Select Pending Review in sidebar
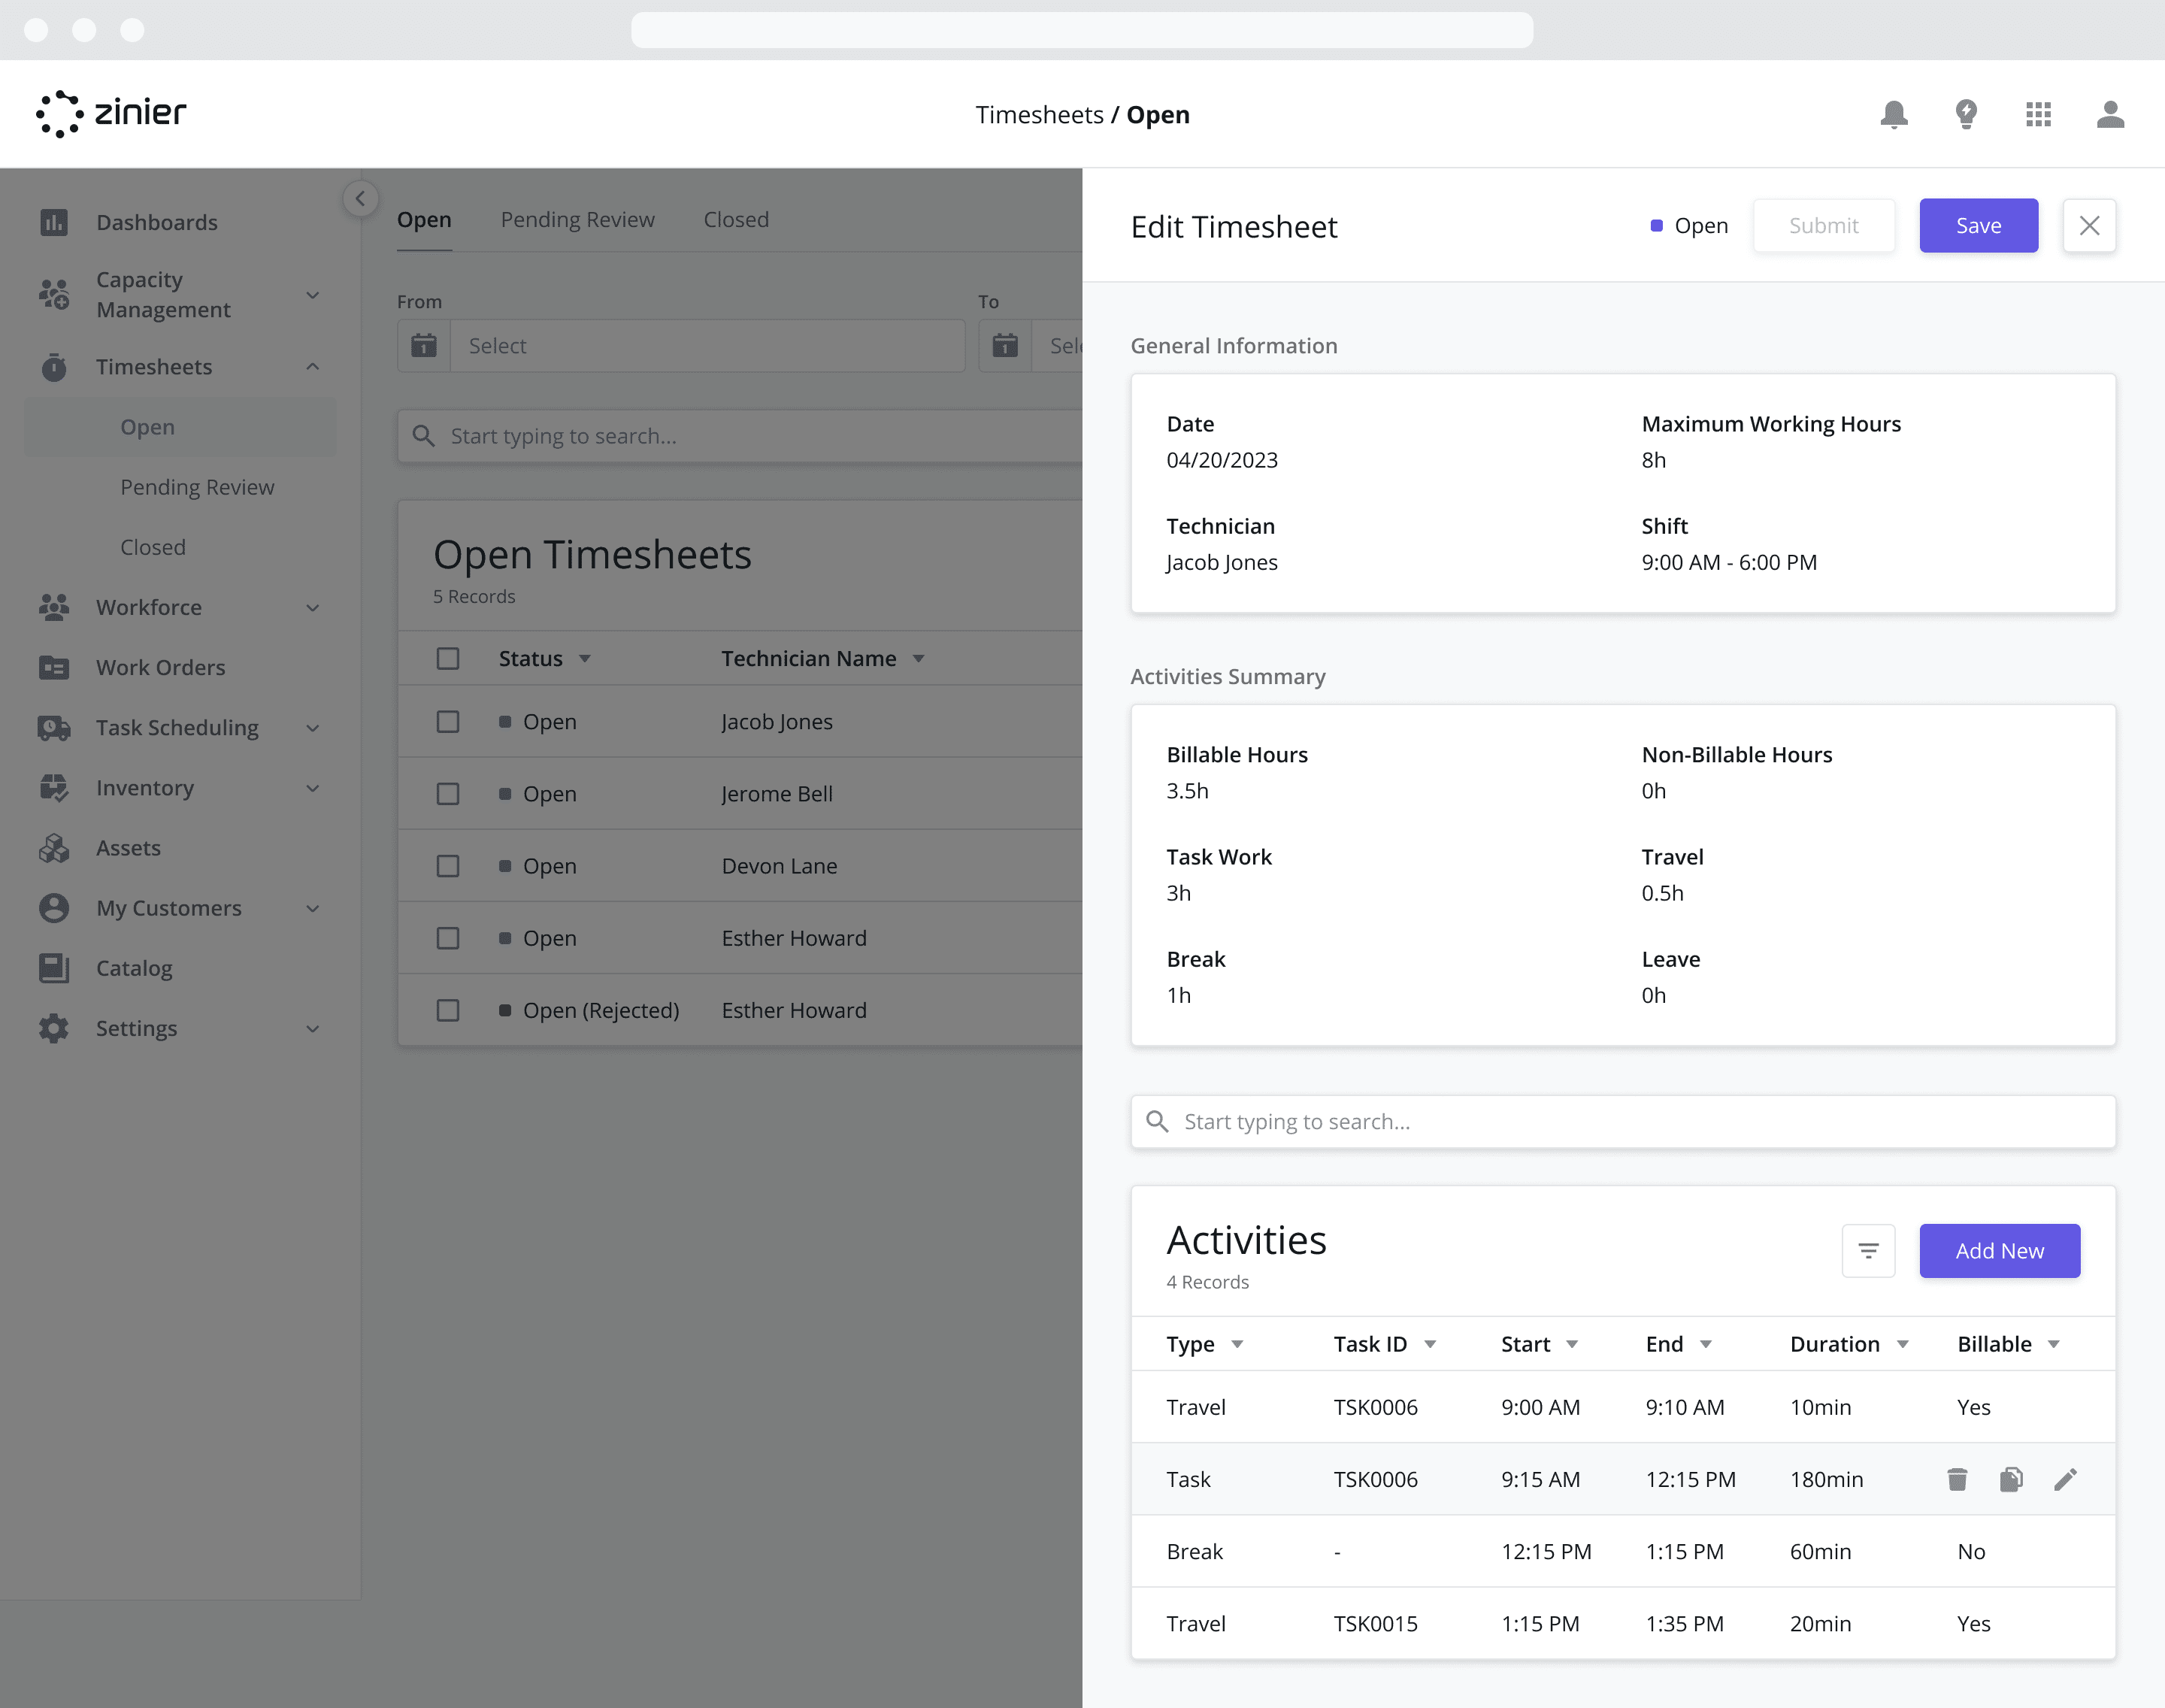Image resolution: width=2165 pixels, height=1708 pixels. coord(197,487)
